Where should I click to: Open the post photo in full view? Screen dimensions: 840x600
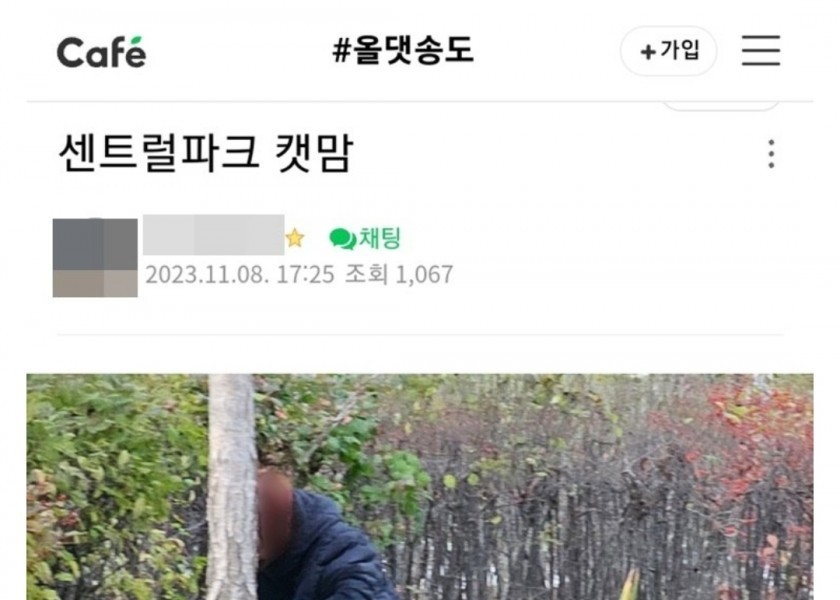pos(420,486)
